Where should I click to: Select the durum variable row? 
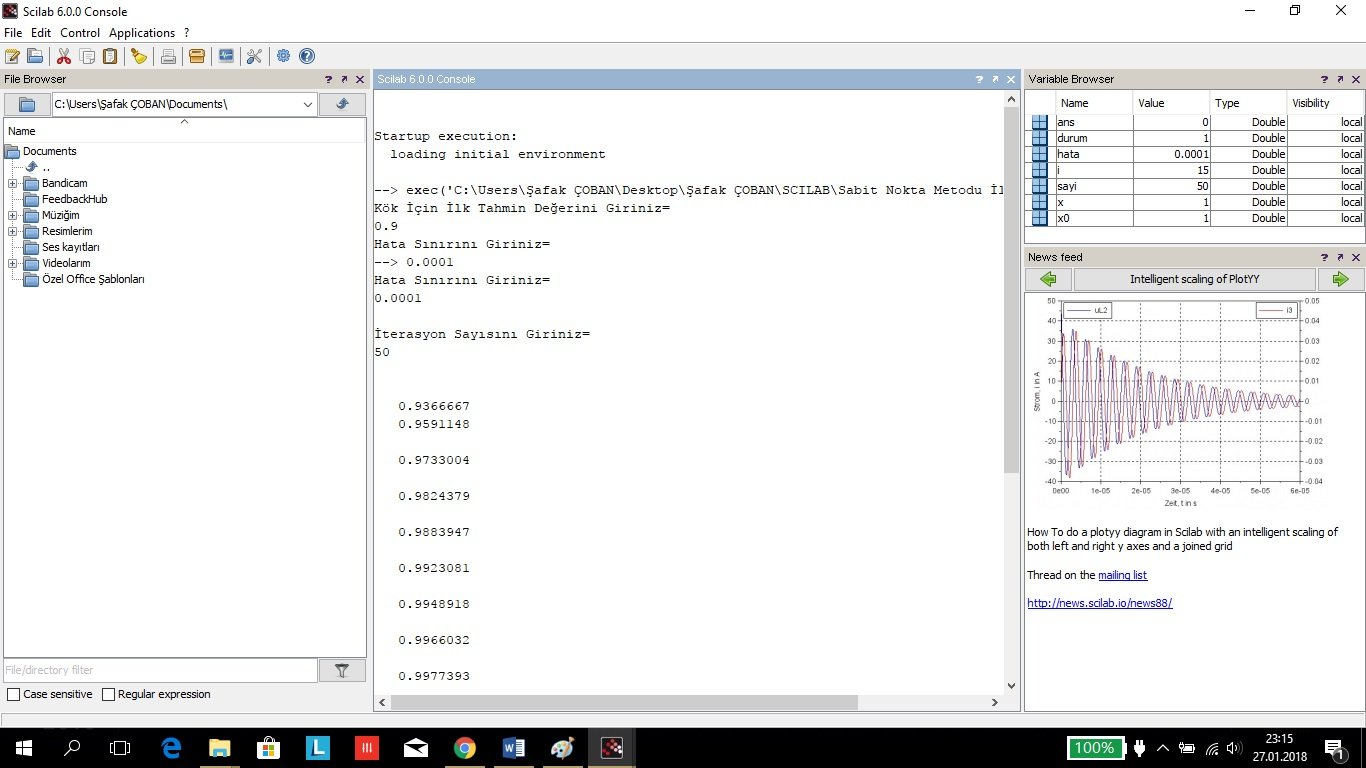click(x=1197, y=138)
